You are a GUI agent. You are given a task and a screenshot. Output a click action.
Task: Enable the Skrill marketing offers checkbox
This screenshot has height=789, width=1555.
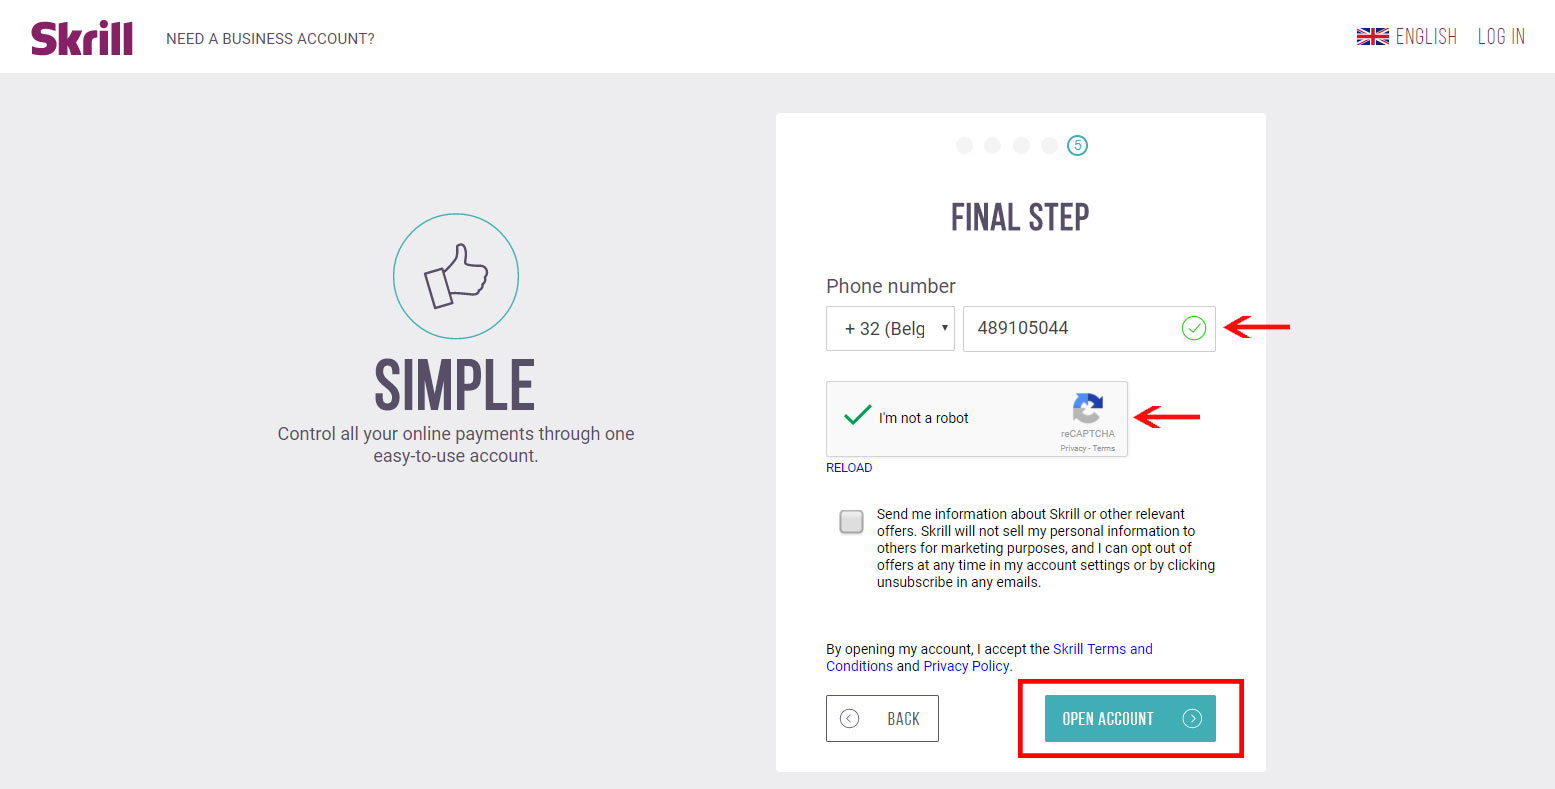pos(852,522)
